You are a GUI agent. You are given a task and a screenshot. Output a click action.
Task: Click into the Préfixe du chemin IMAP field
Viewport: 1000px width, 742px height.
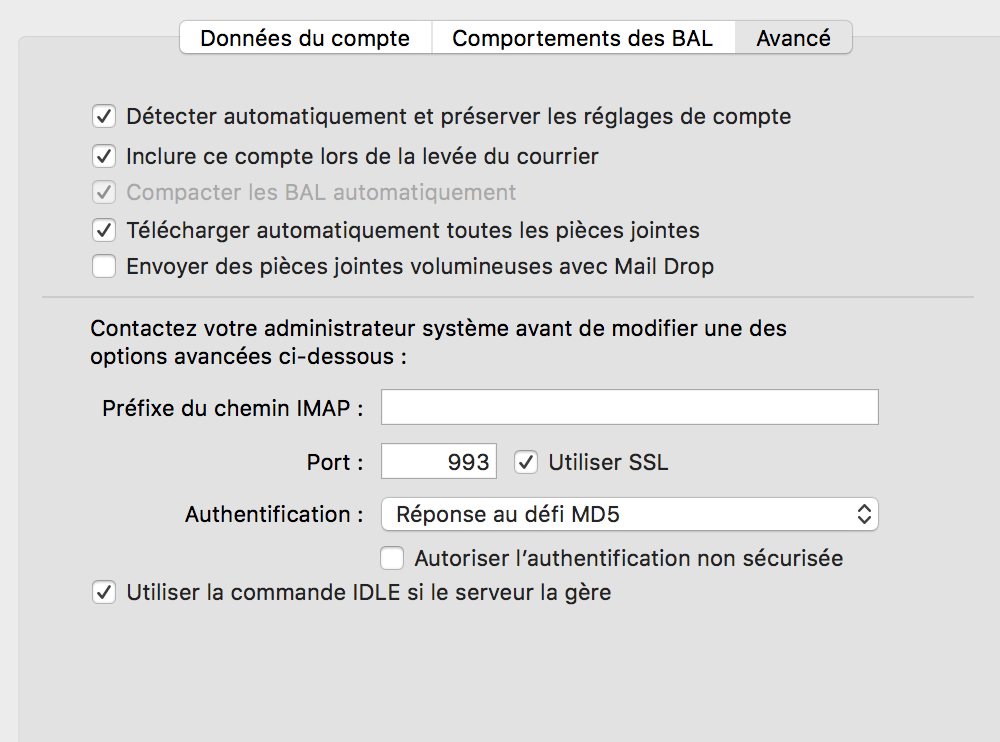629,408
